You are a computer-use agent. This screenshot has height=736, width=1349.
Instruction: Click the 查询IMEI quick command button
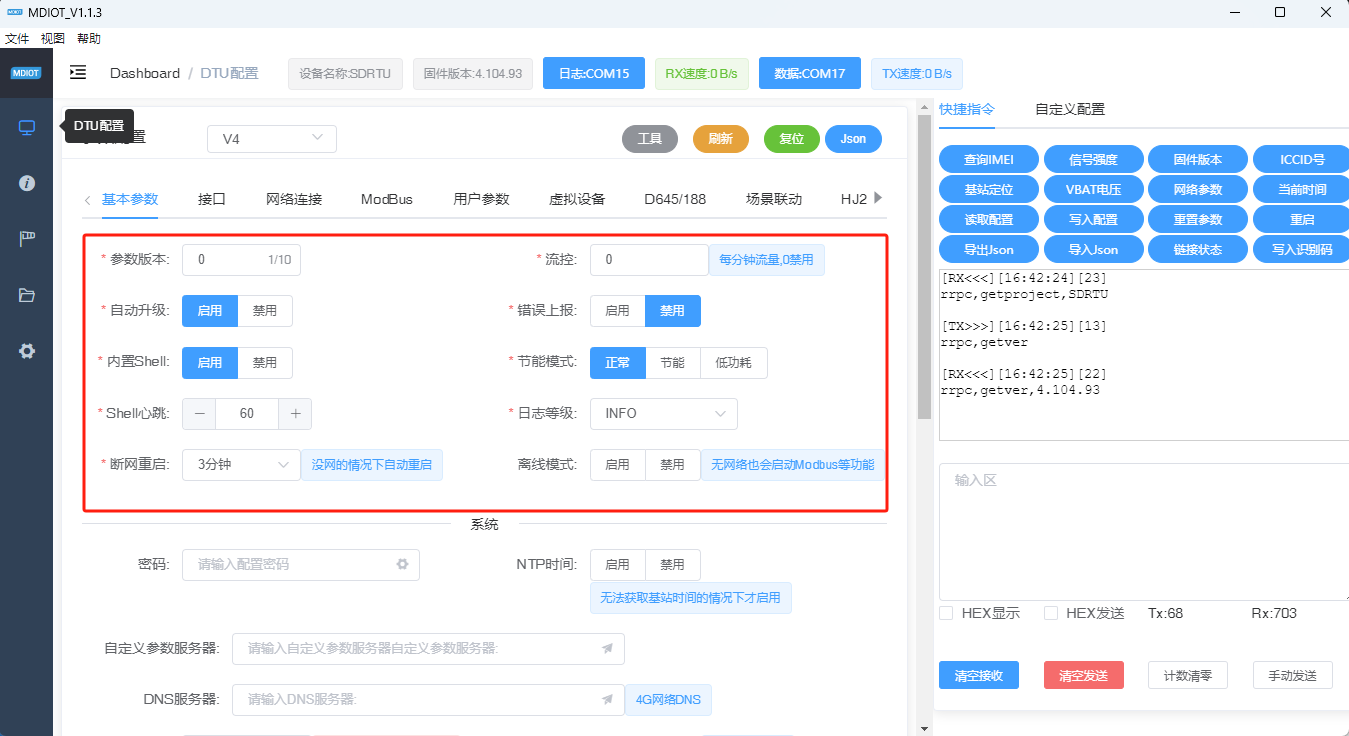click(988, 159)
